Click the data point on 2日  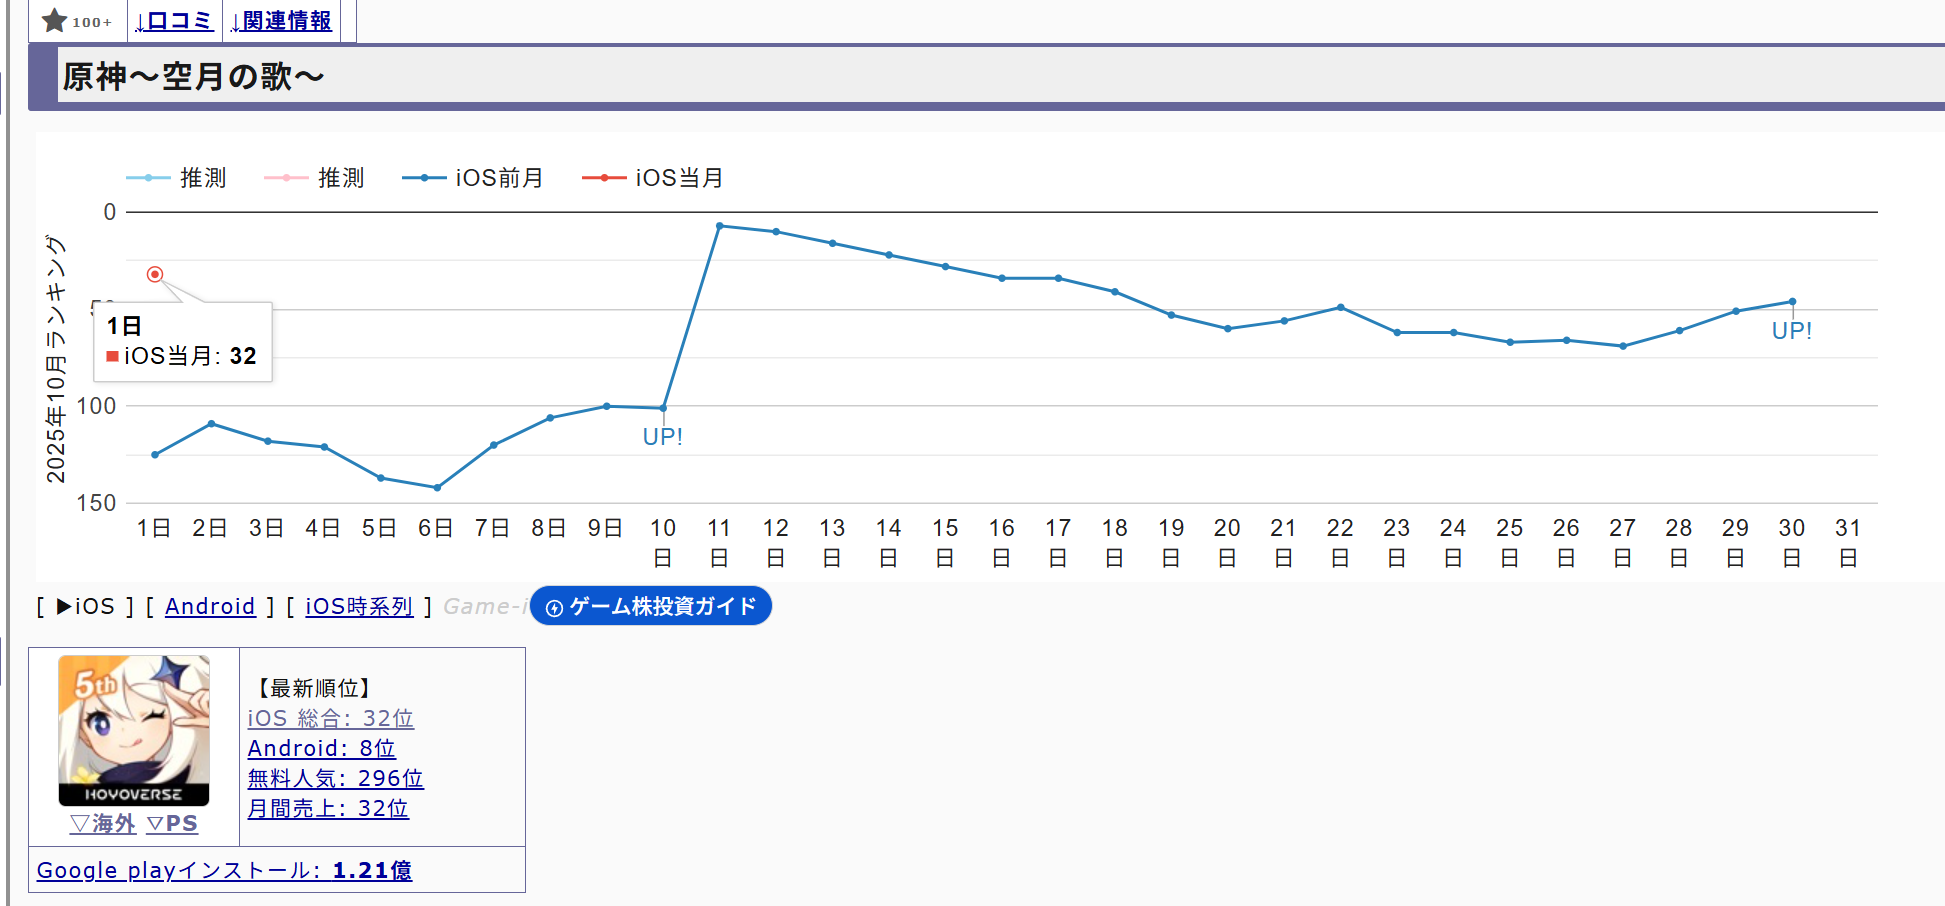coord(211,424)
